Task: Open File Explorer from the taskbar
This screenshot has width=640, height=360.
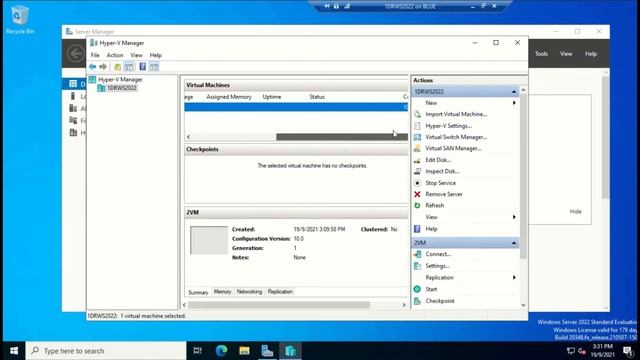Action: (244, 351)
